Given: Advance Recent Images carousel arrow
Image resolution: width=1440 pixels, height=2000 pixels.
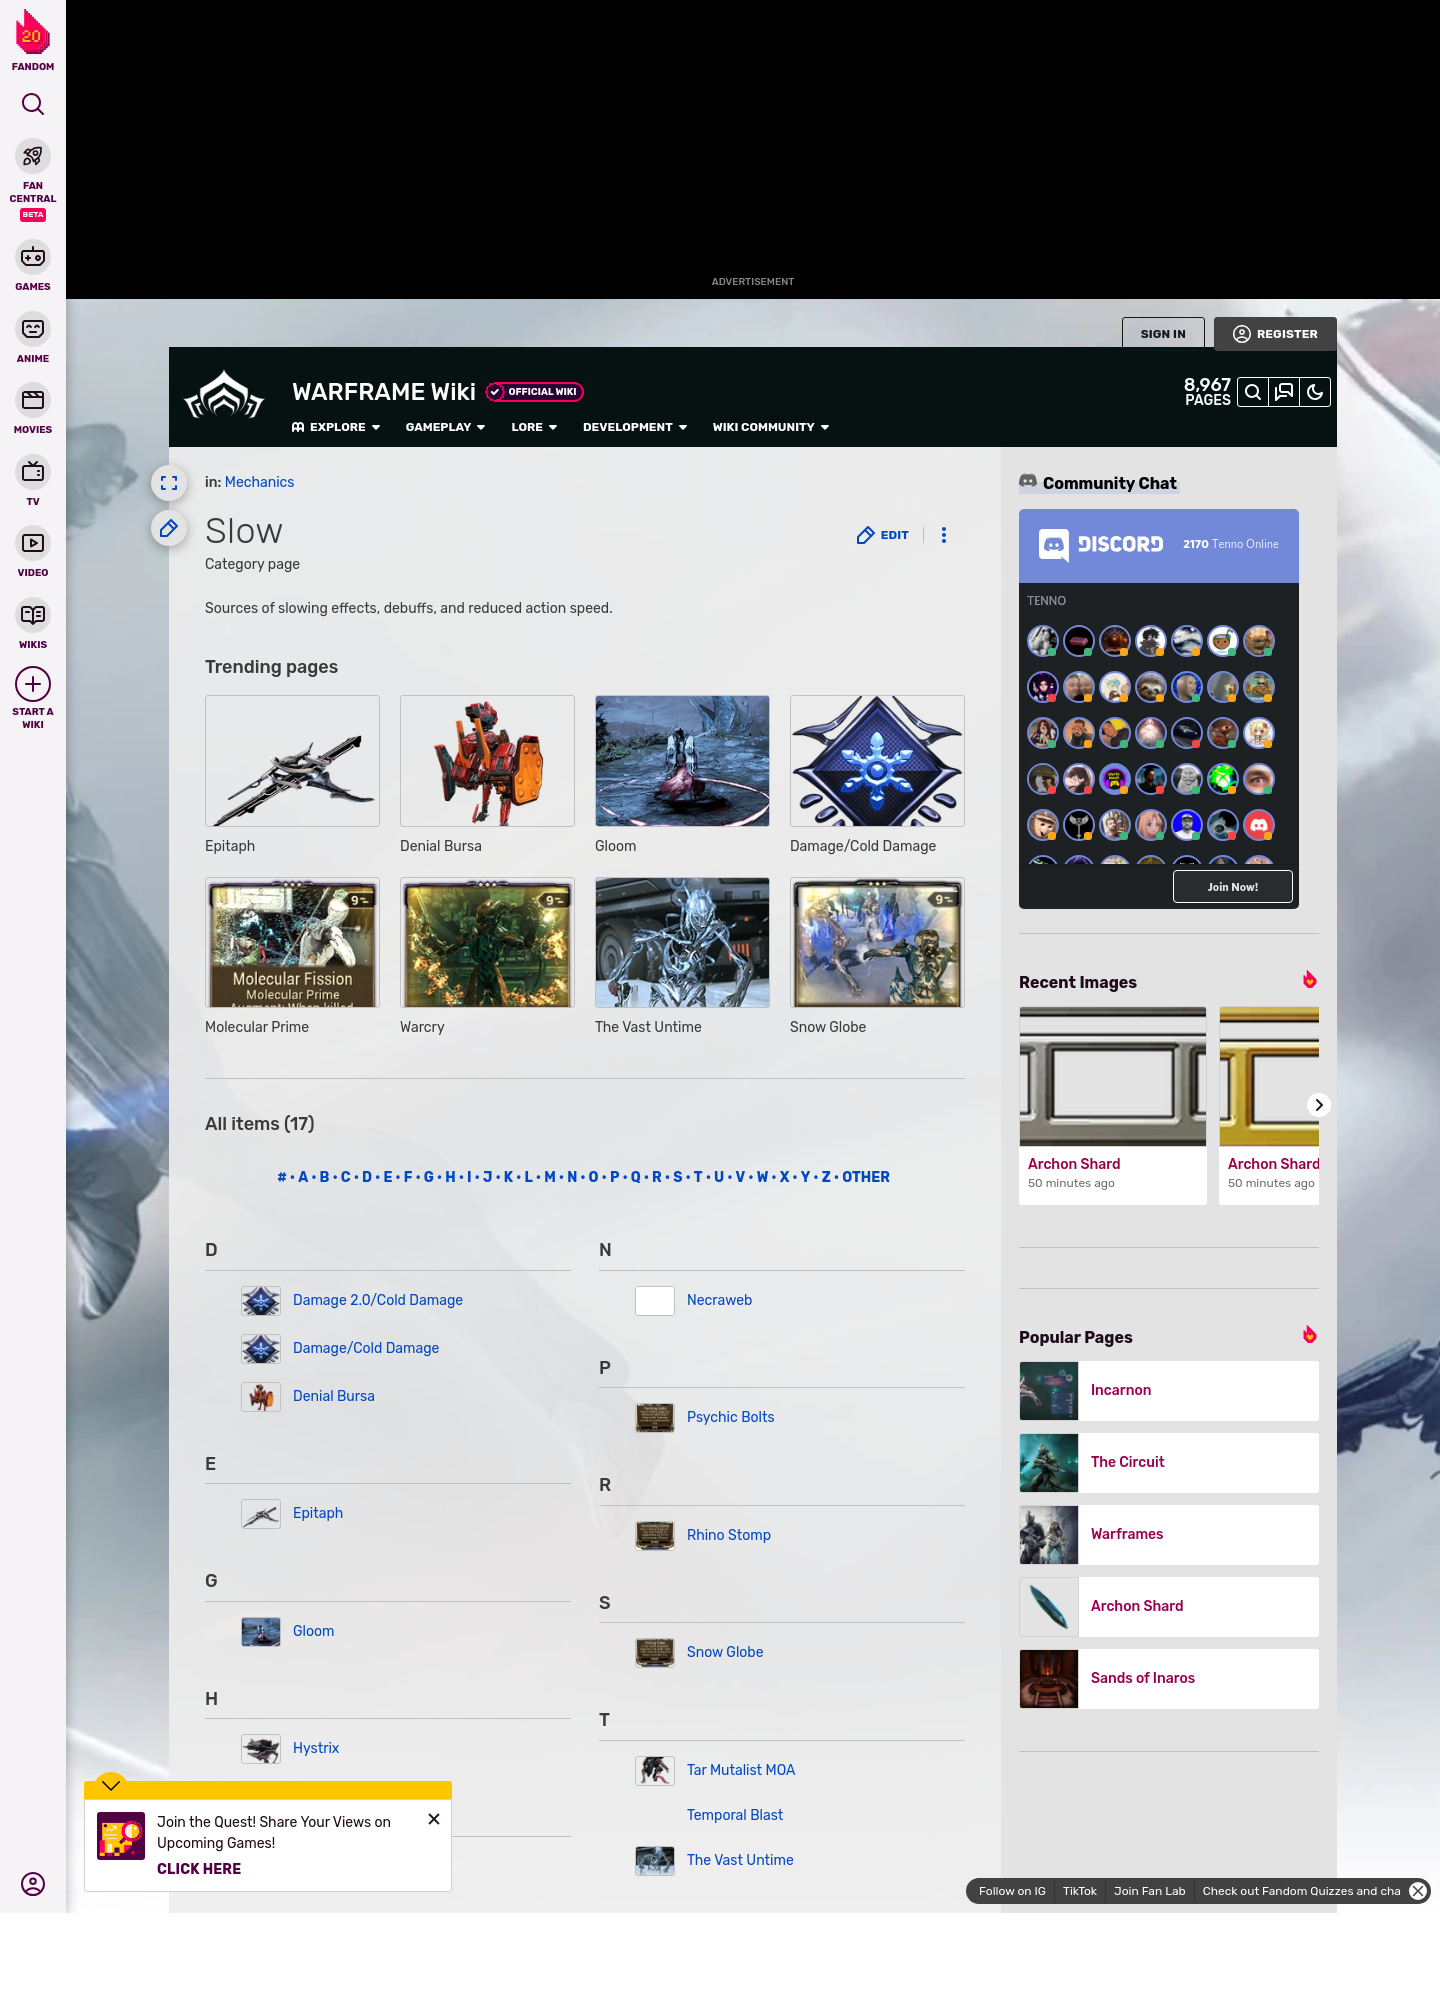Looking at the screenshot, I should coord(1319,1105).
